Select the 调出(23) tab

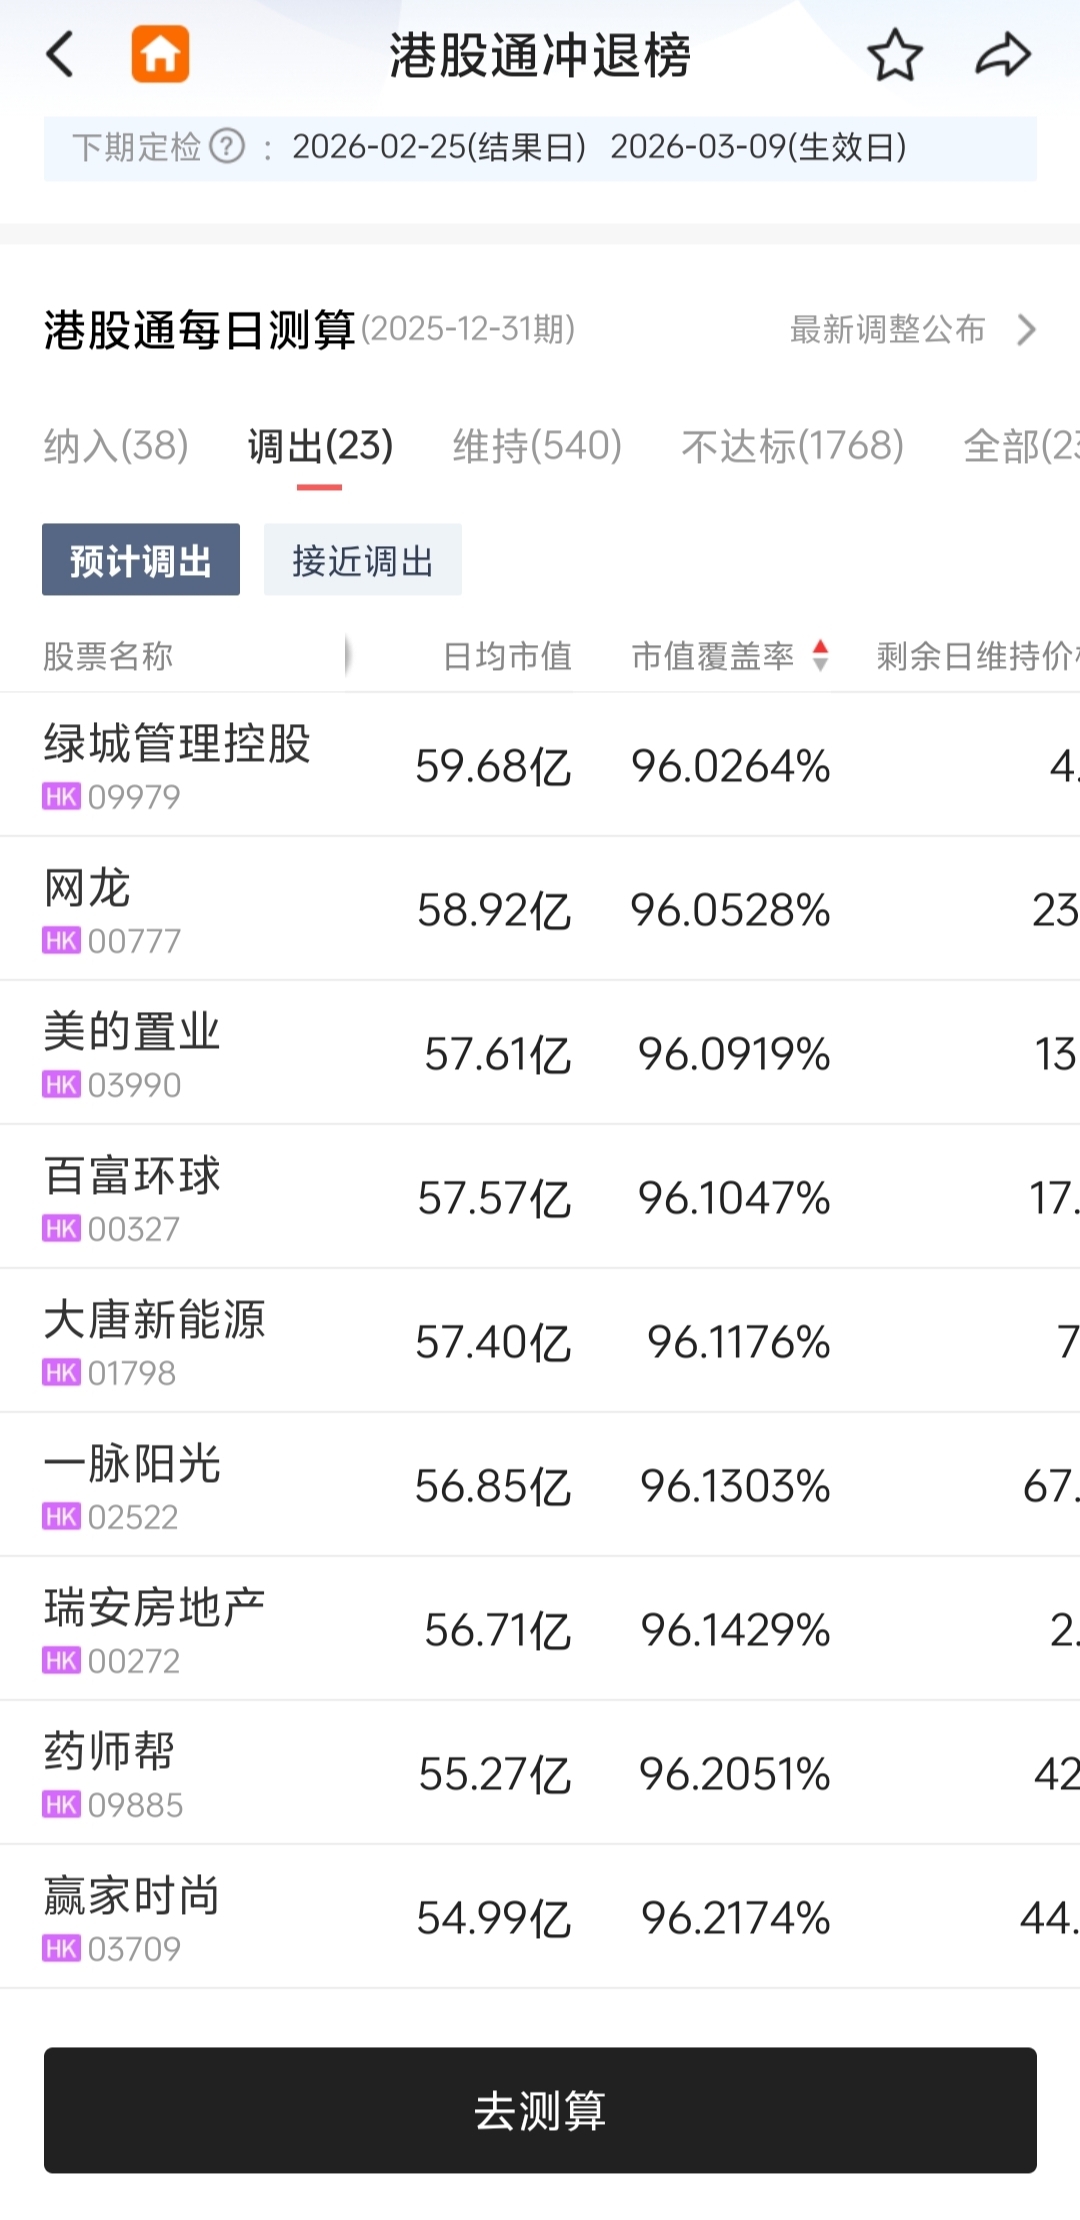point(320,446)
